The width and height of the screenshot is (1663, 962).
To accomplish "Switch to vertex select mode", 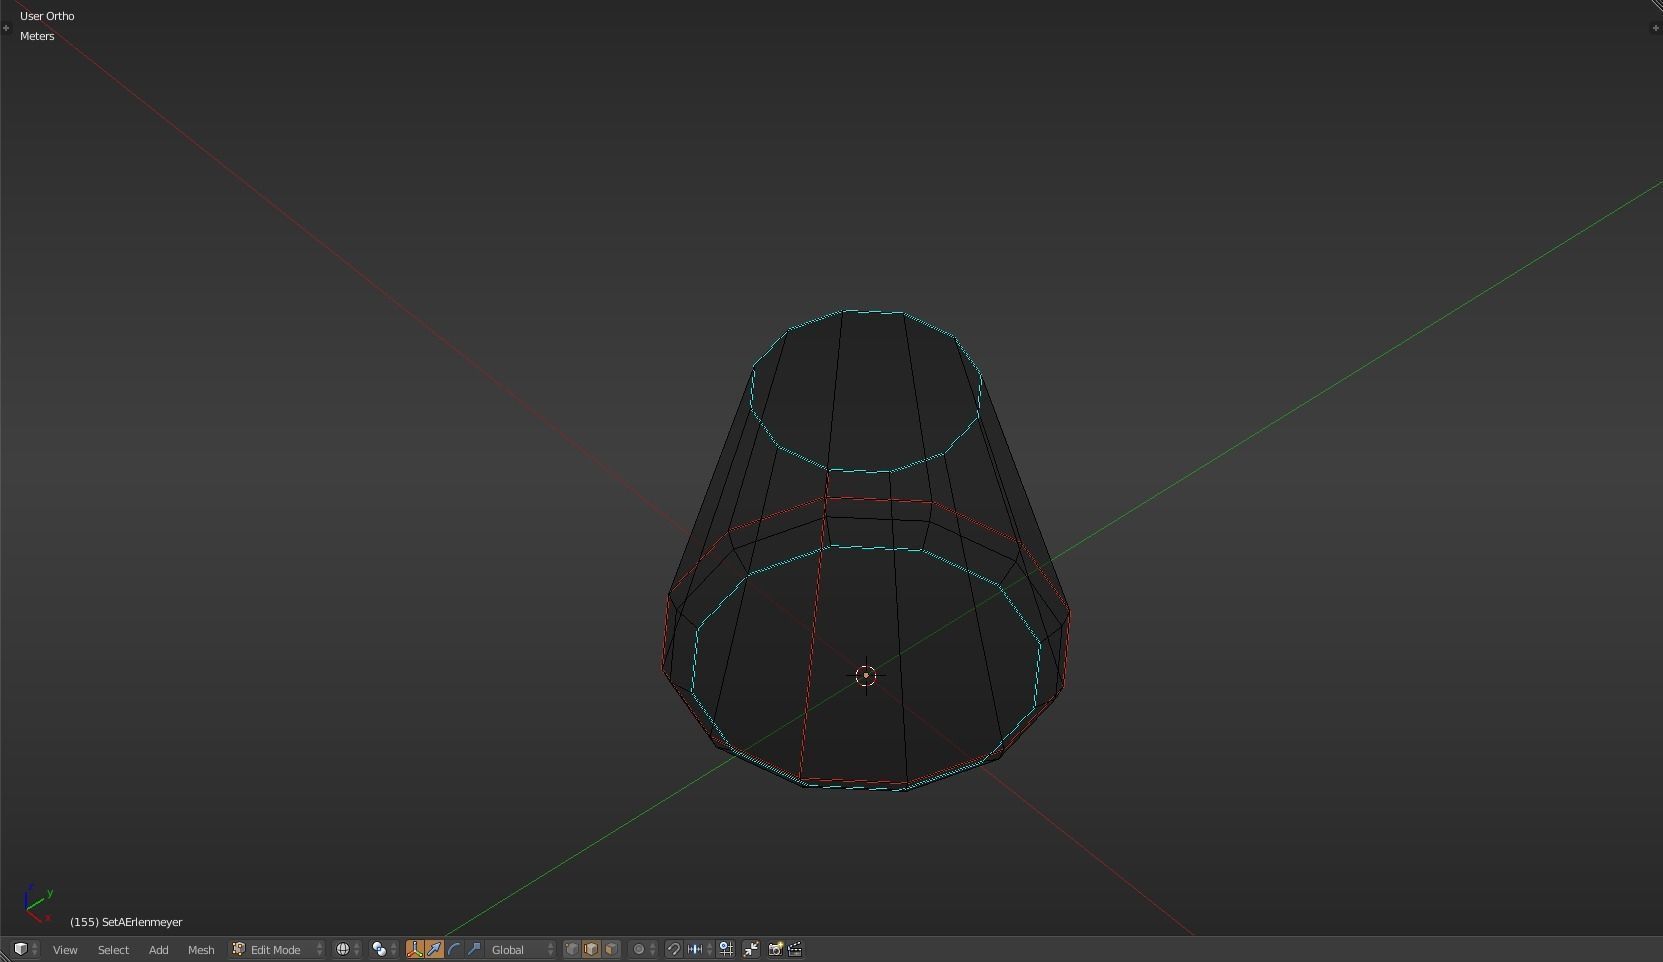I will pyautogui.click(x=572, y=949).
